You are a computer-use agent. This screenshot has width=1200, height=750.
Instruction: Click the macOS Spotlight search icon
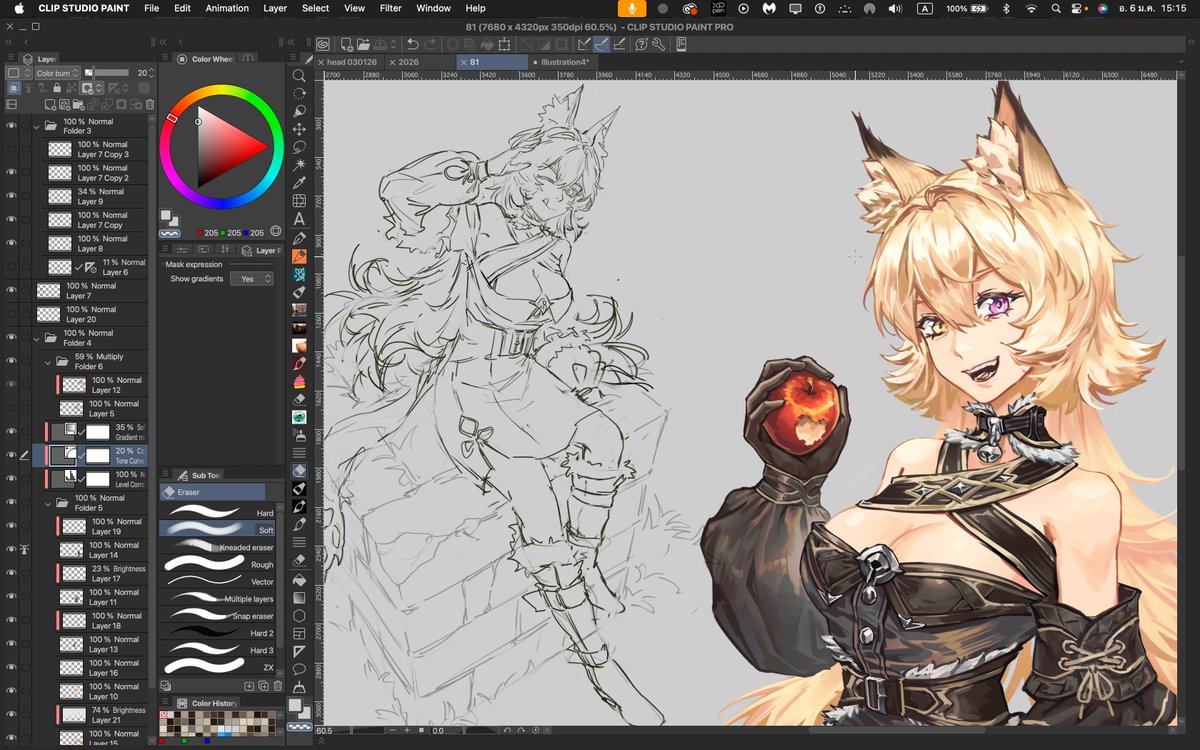[1056, 8]
